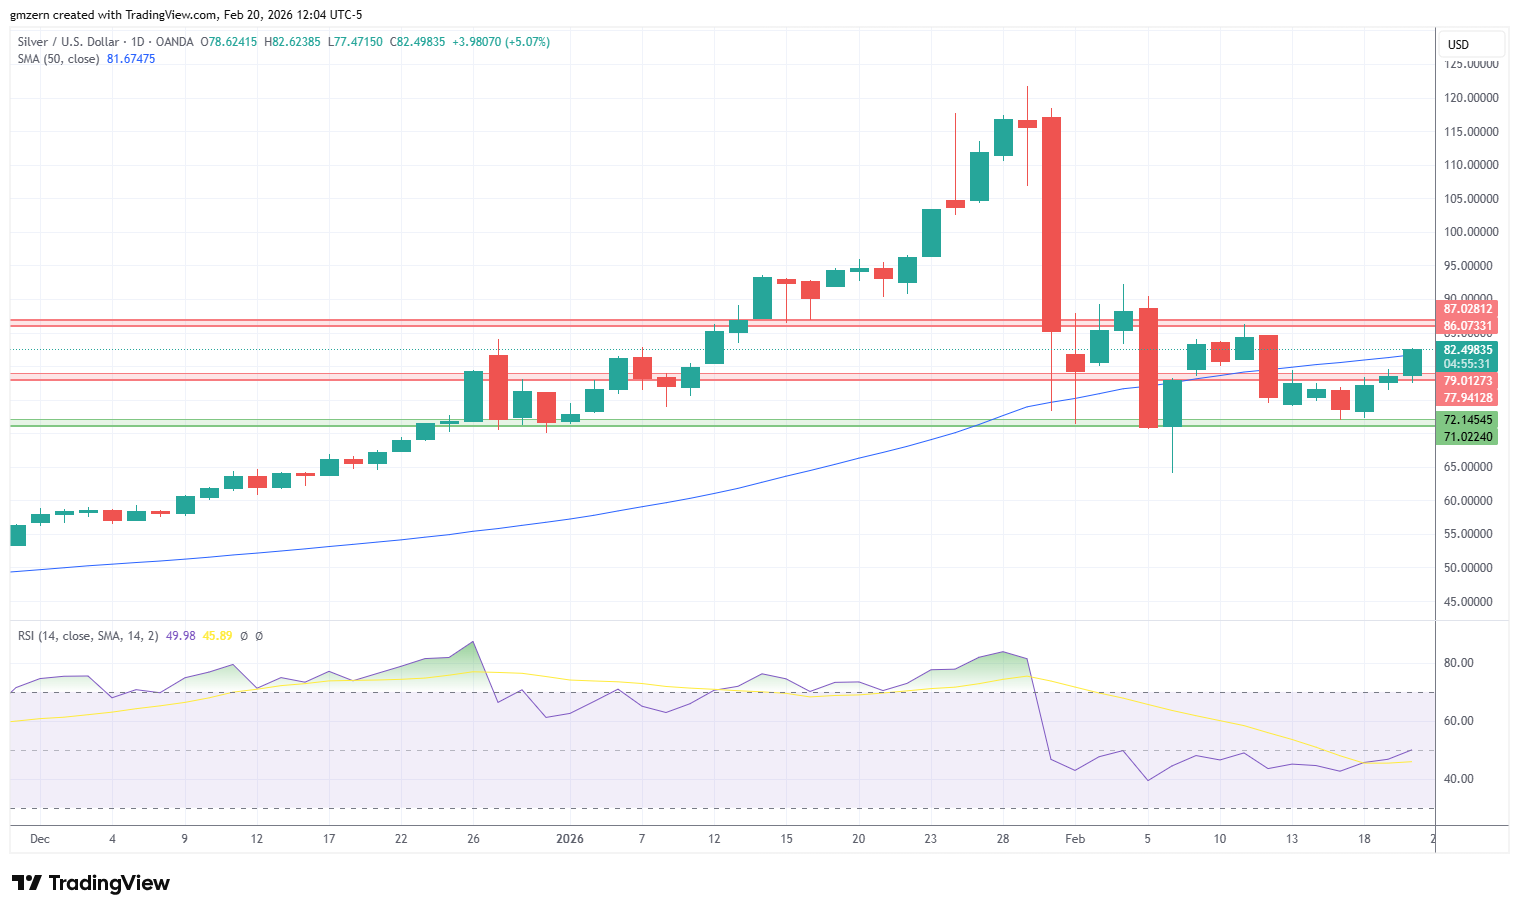This screenshot has height=913, width=1519.
Task: Select the close value C82.49835 in the legend
Action: (417, 42)
